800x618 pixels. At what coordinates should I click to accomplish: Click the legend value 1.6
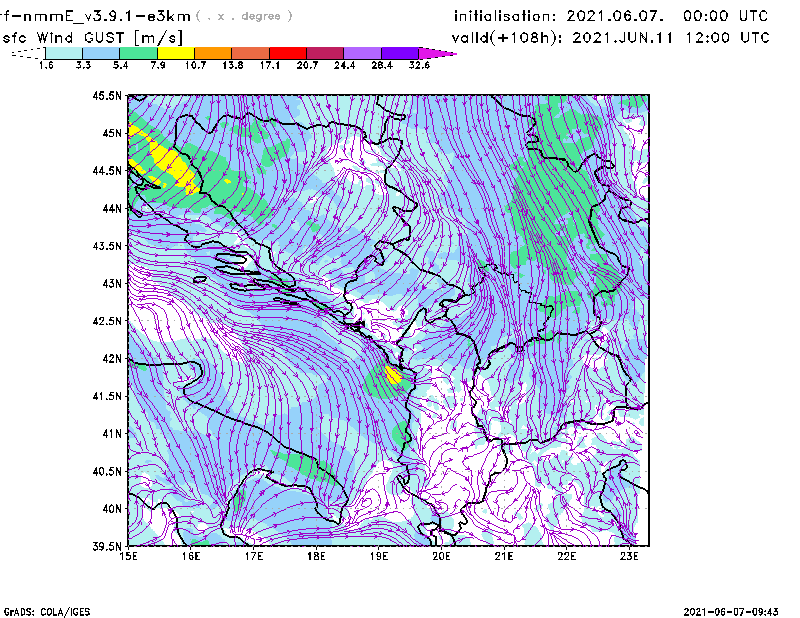coord(46,65)
